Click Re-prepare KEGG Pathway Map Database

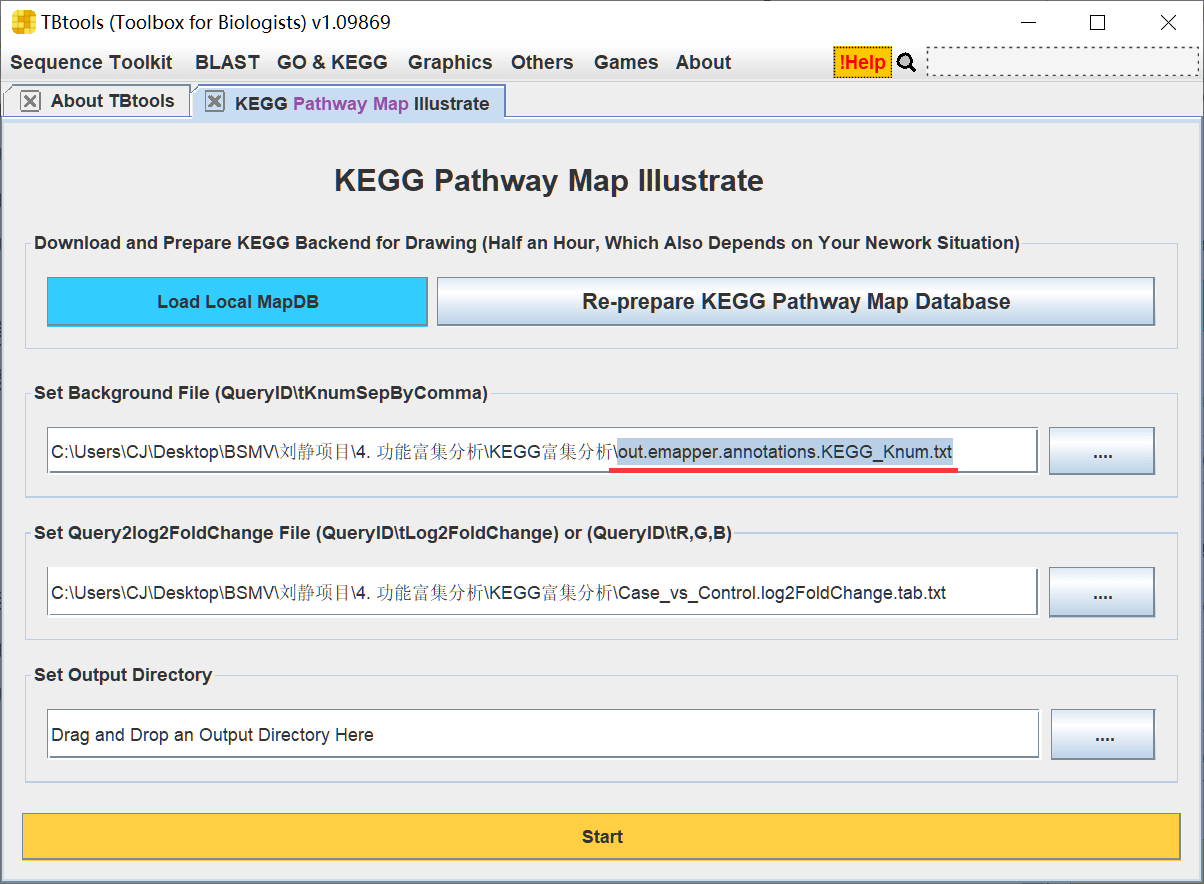click(796, 302)
